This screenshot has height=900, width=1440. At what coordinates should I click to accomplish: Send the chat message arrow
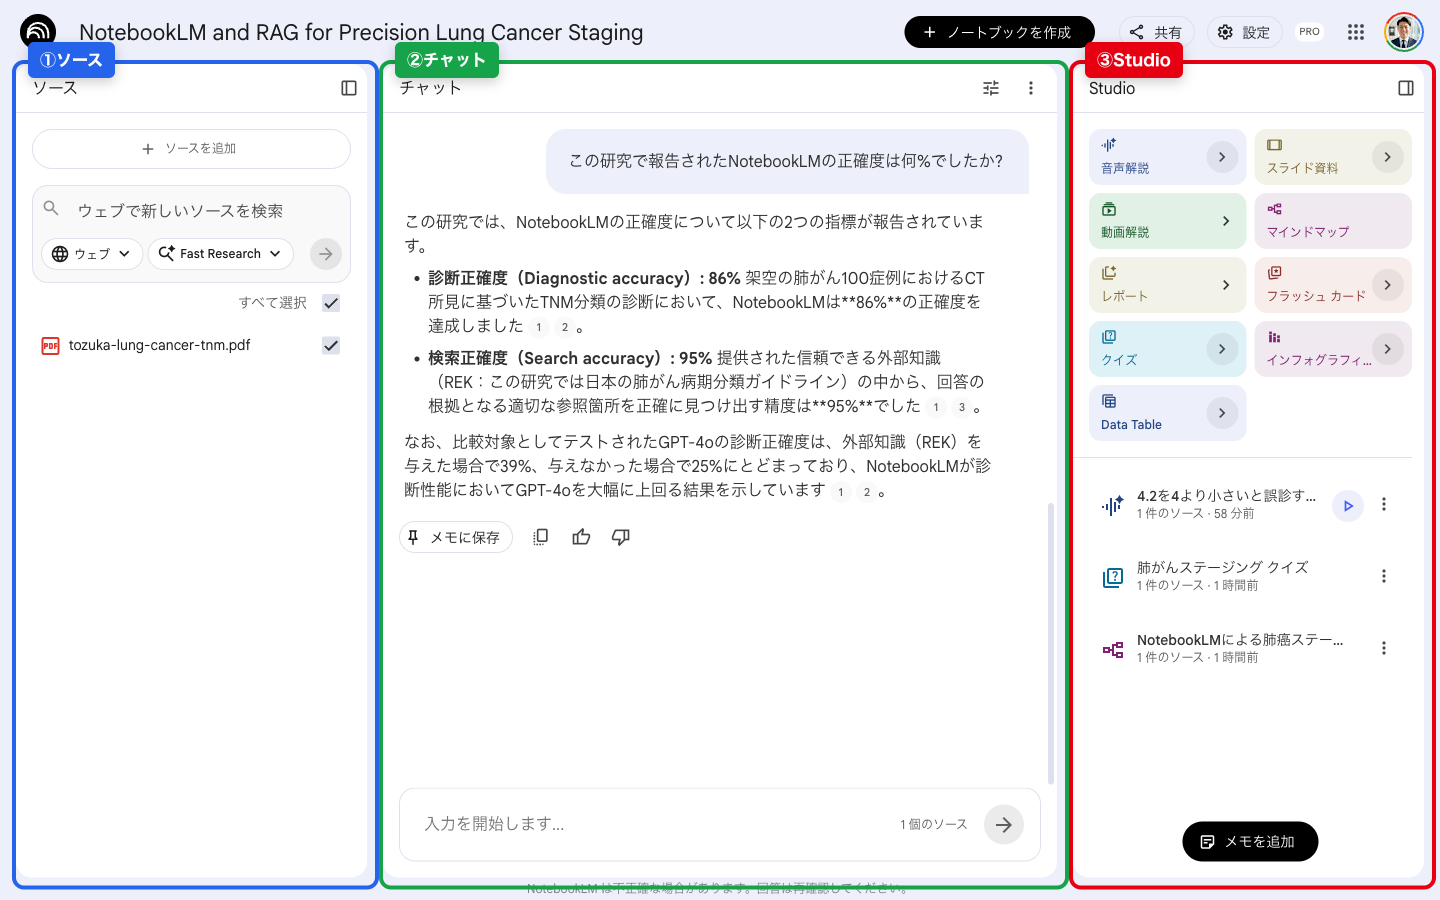pos(1004,825)
